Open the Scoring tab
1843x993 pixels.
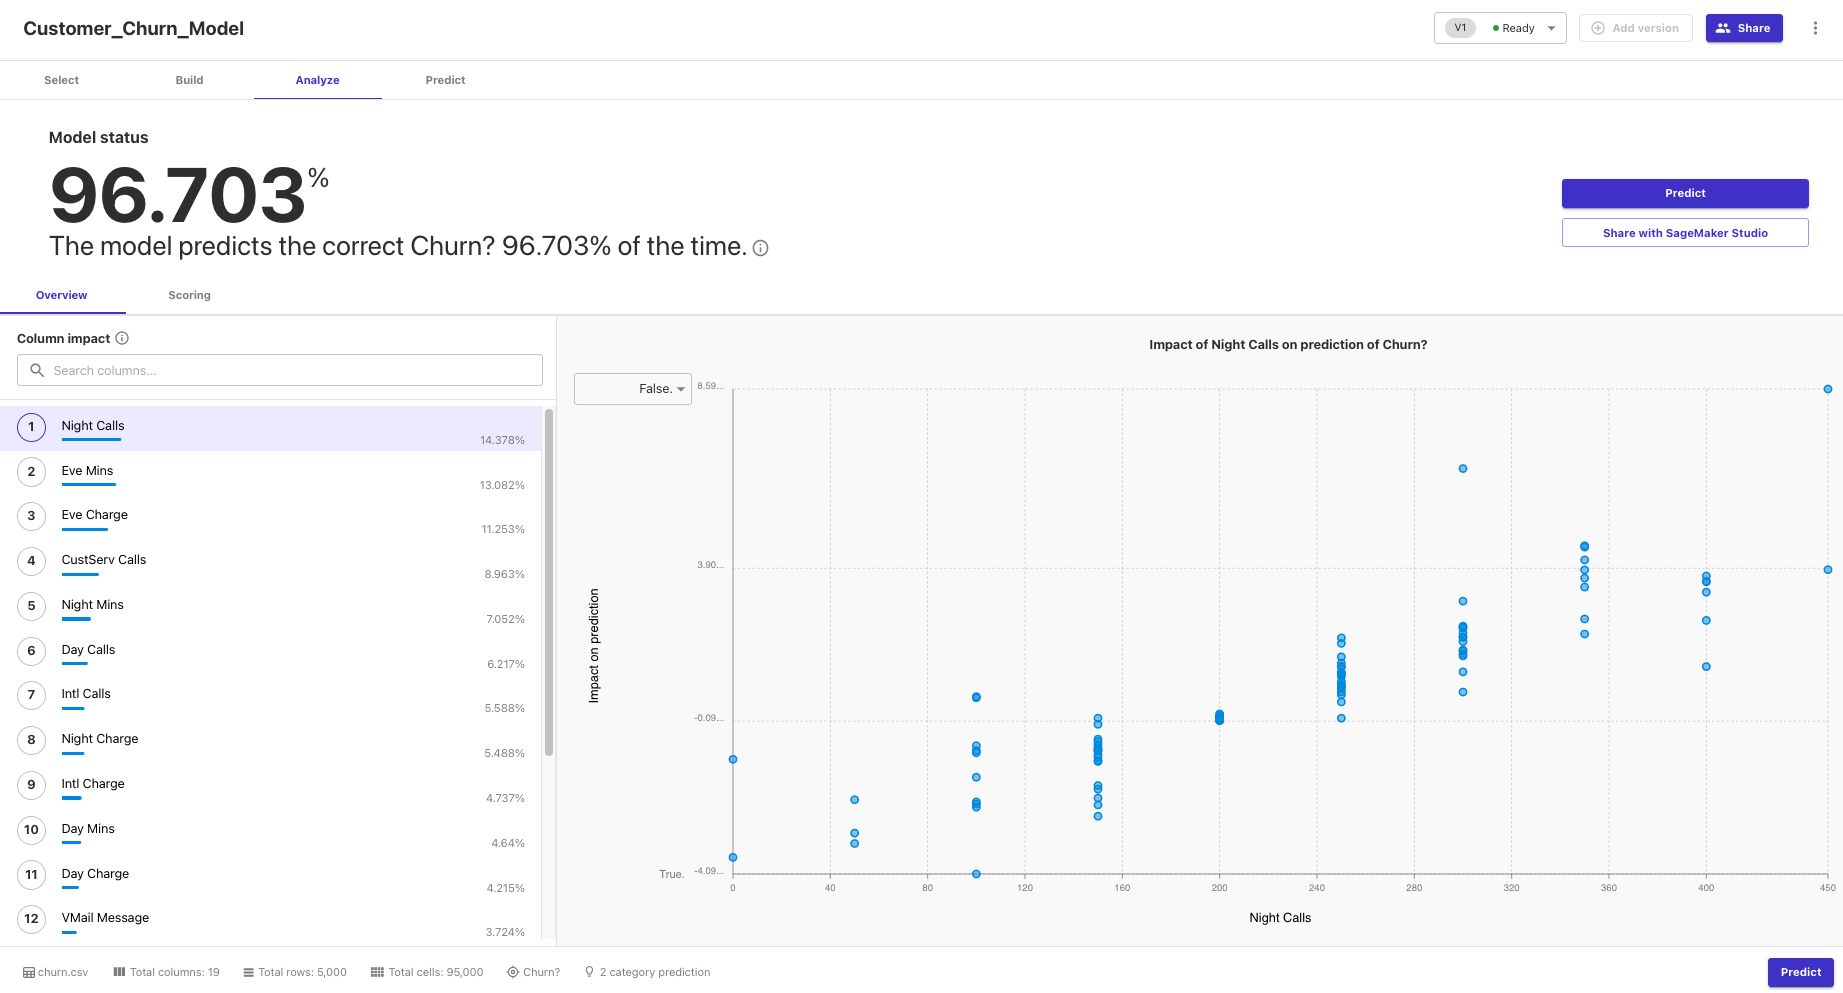[189, 295]
